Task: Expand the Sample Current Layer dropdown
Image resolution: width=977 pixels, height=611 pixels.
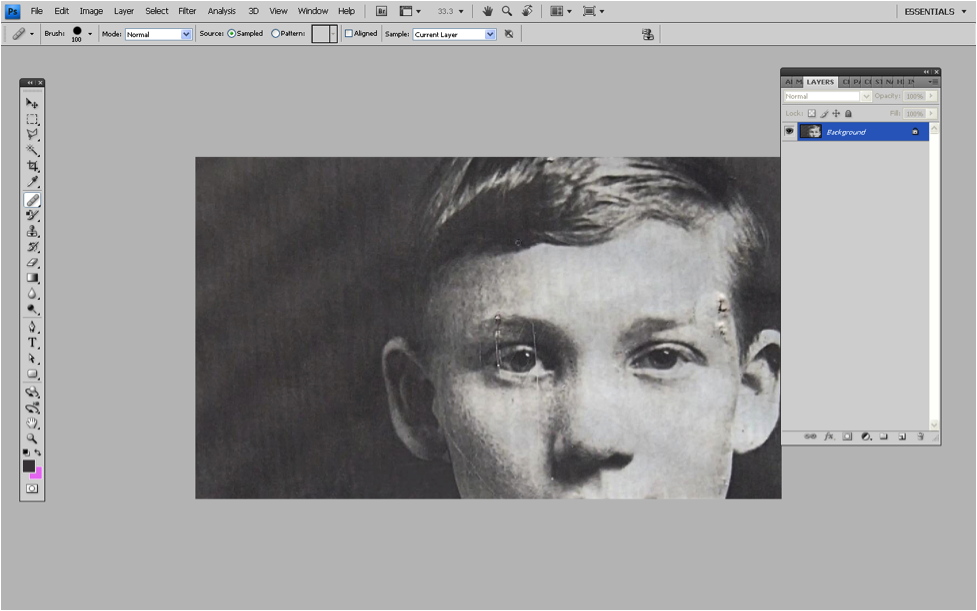Action: (490, 34)
